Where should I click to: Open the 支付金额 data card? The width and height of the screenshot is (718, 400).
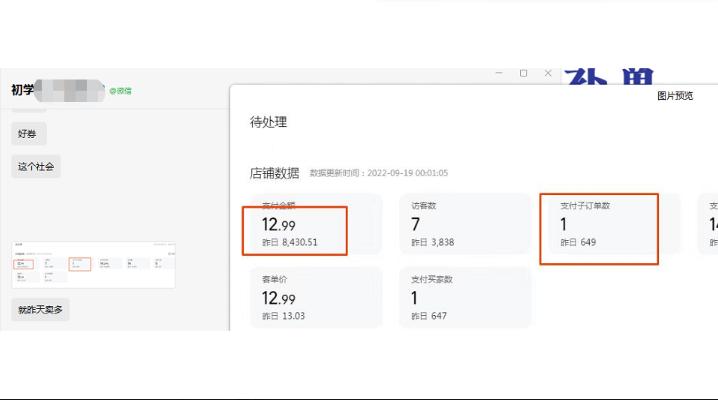(x=315, y=224)
